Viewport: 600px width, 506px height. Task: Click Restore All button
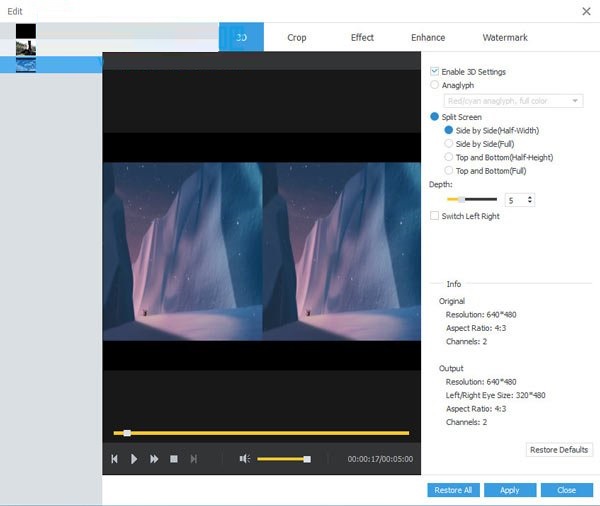[453, 490]
